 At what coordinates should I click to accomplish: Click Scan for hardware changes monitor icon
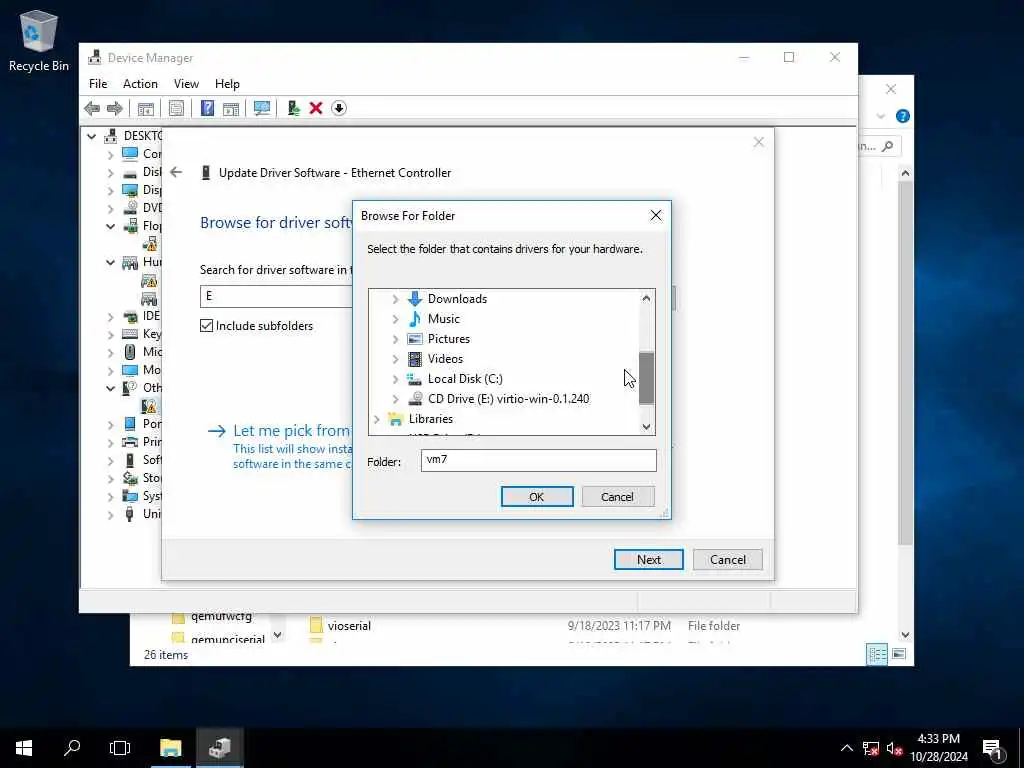pyautogui.click(x=262, y=108)
